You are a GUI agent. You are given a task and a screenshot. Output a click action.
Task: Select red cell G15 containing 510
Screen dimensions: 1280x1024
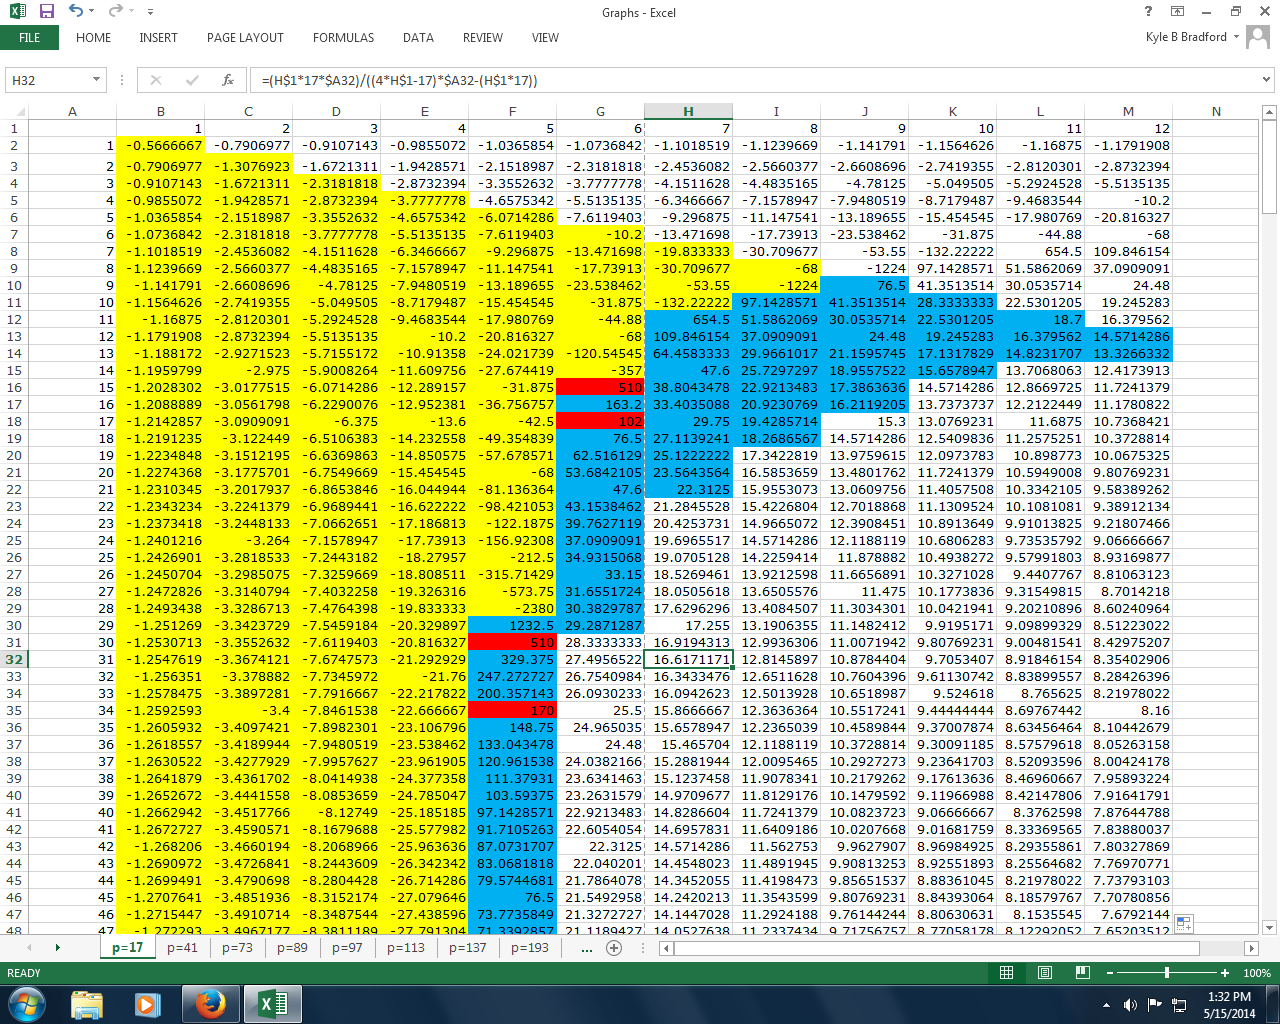600,387
